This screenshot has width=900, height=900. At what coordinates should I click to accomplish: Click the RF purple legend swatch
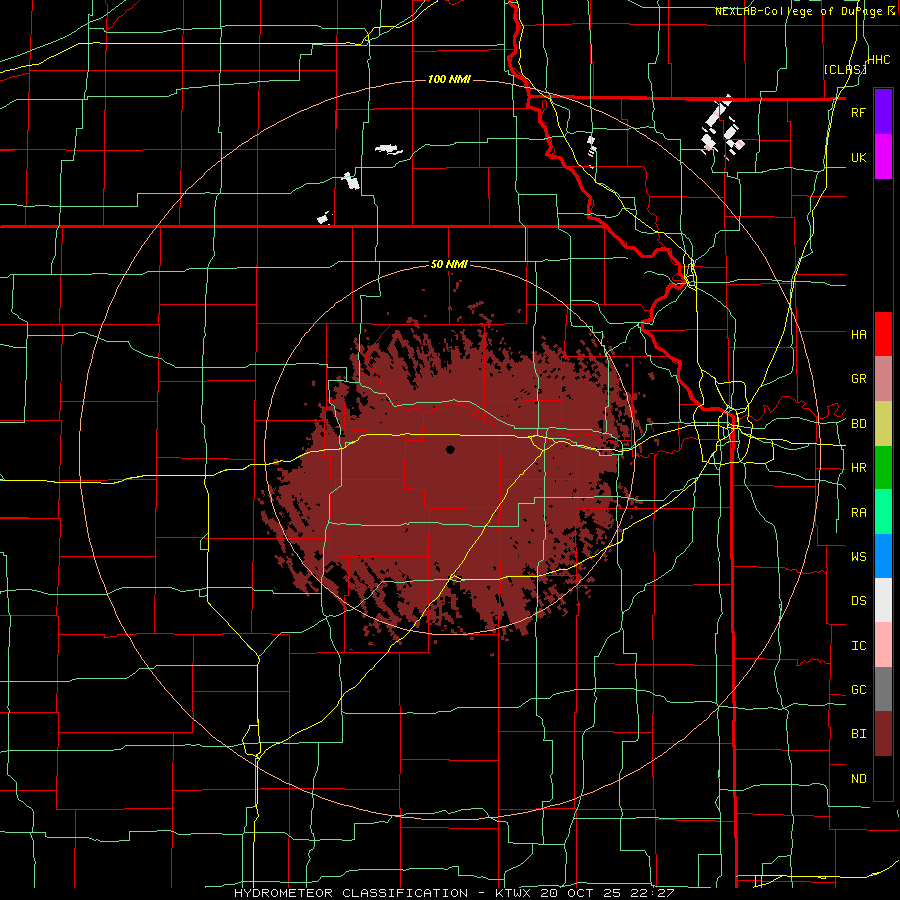point(883,112)
